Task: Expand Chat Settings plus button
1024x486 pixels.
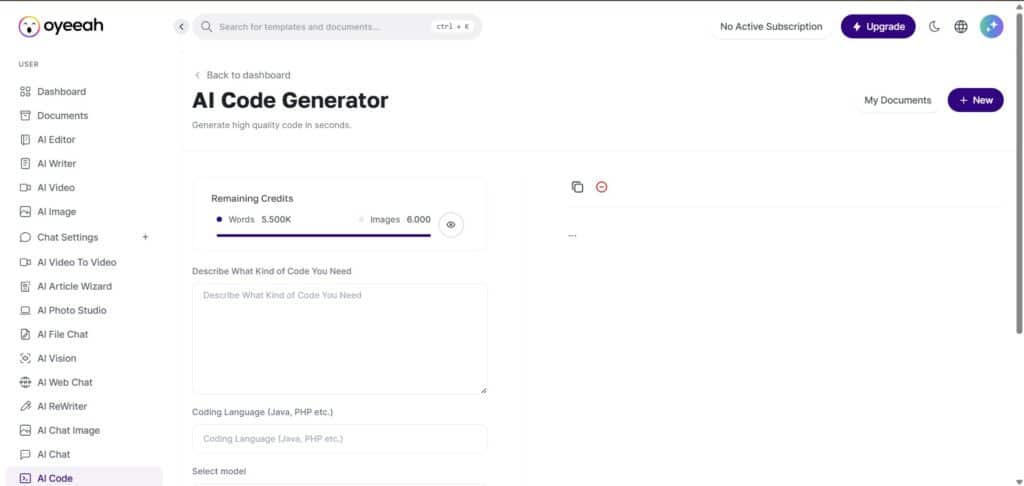Action: point(146,237)
